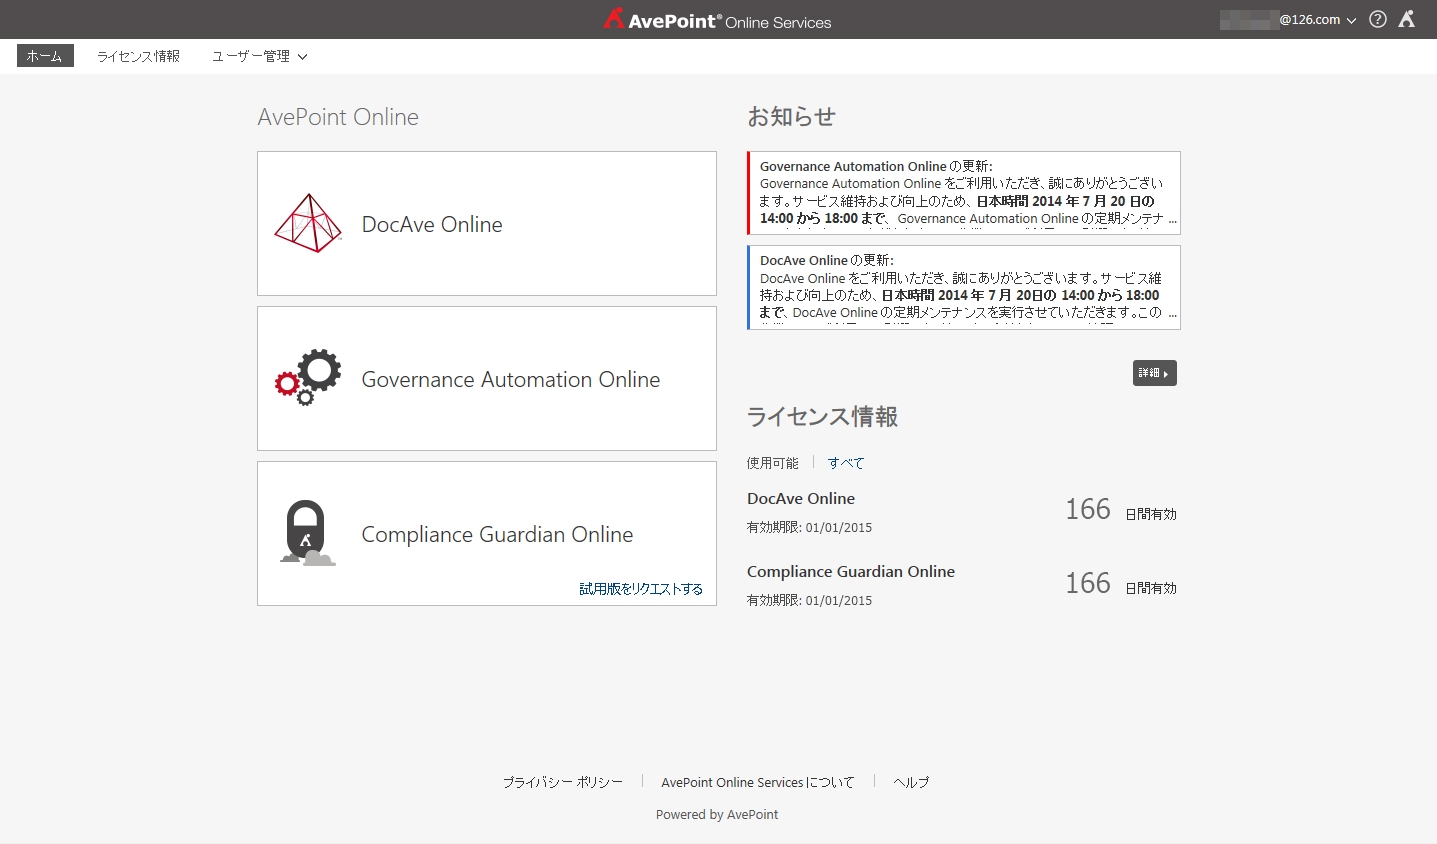Click the AvePoint Online heading
This screenshot has height=844, width=1437.
click(338, 117)
